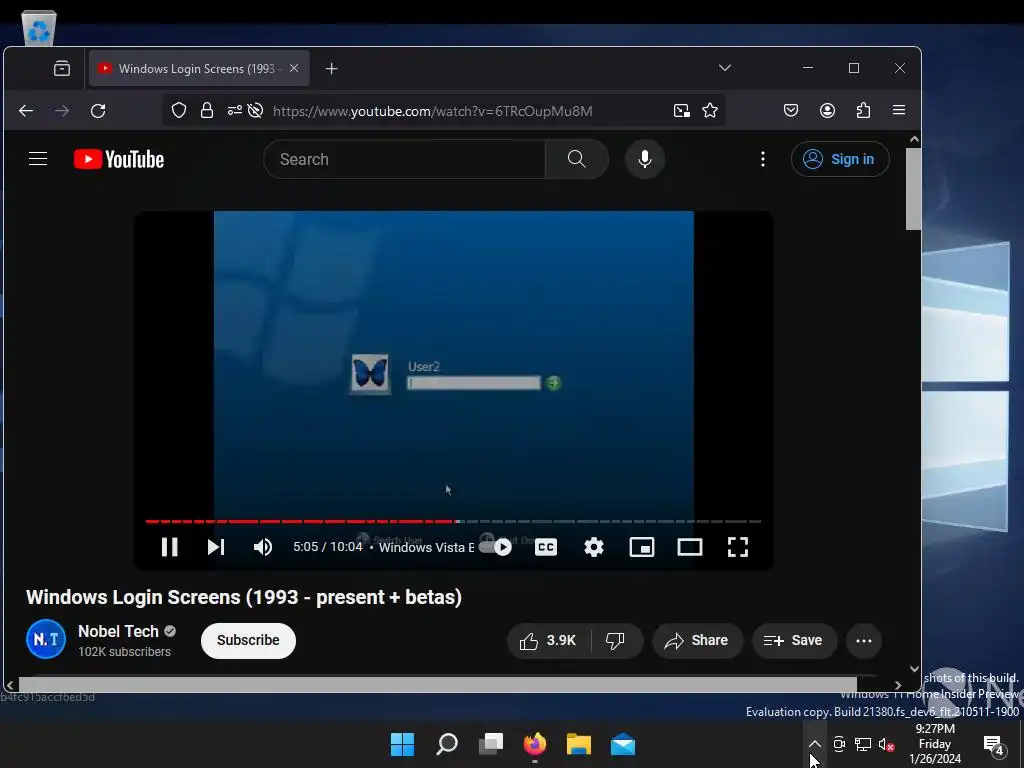Image resolution: width=1024 pixels, height=768 pixels.
Task: Open network tray icon
Action: (x=863, y=744)
